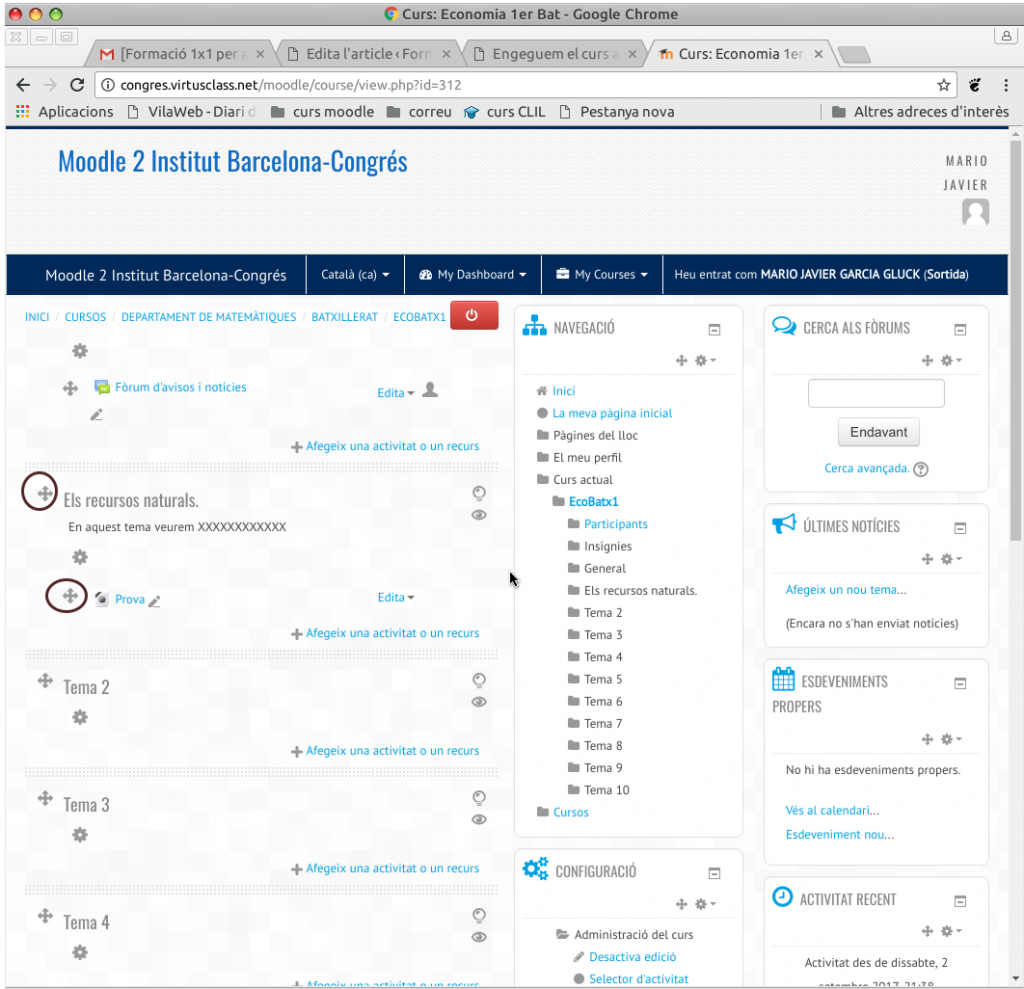Open the gear settings for Tema 4

(x=80, y=952)
